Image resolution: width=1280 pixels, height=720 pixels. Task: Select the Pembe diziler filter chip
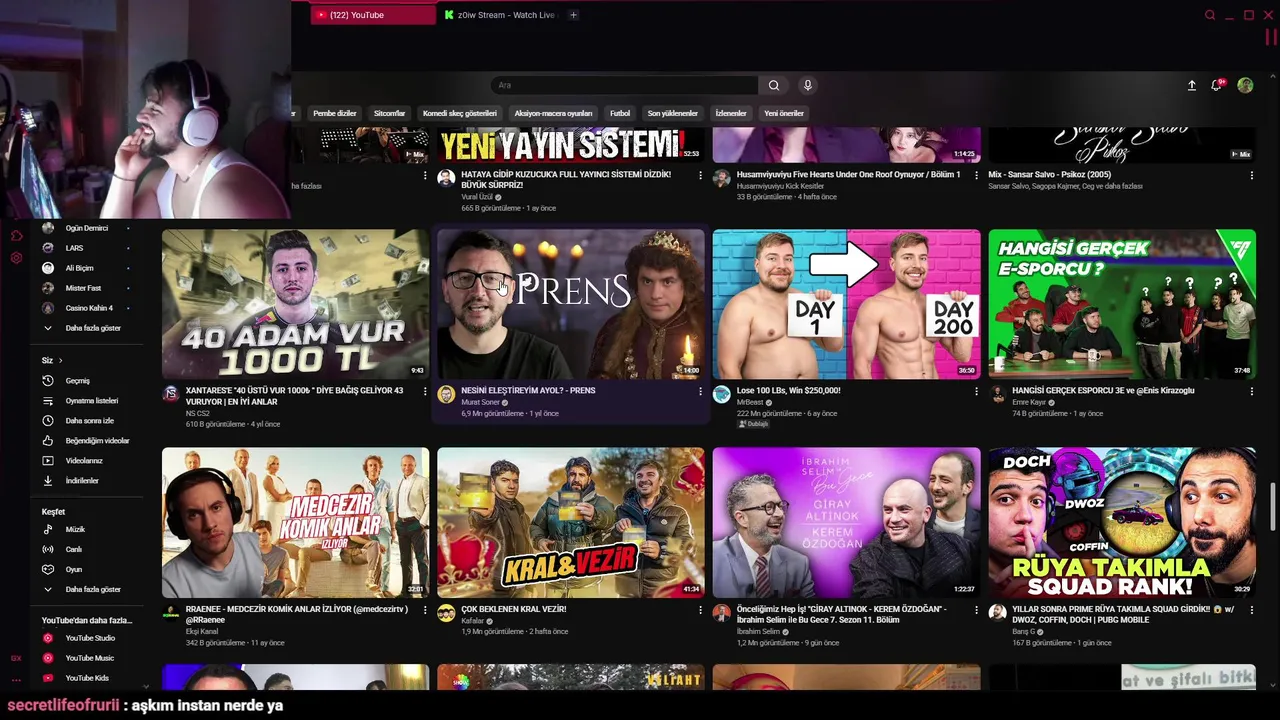pyautogui.click(x=335, y=113)
